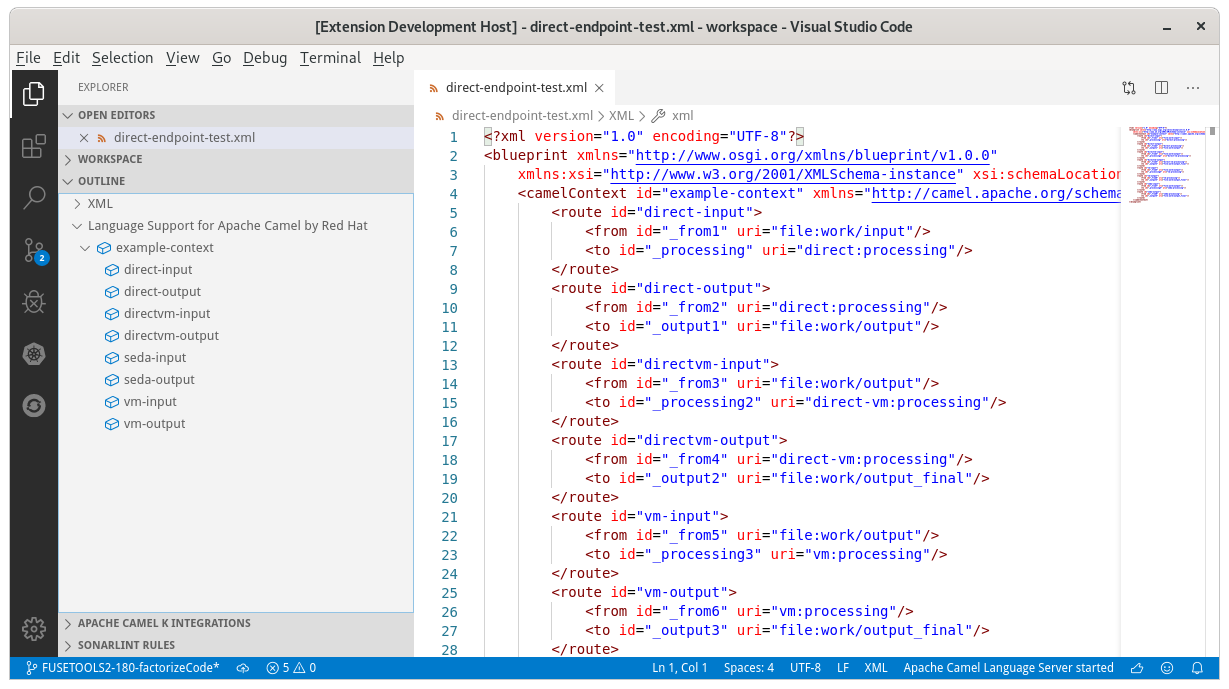
Task: Close direct-endpoint-test.xml in Open Editors
Action: [x=84, y=138]
